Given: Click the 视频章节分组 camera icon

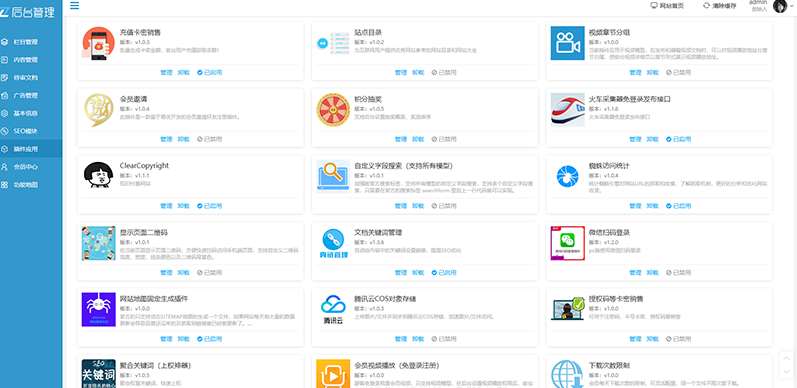Looking at the screenshot, I should [x=567, y=43].
